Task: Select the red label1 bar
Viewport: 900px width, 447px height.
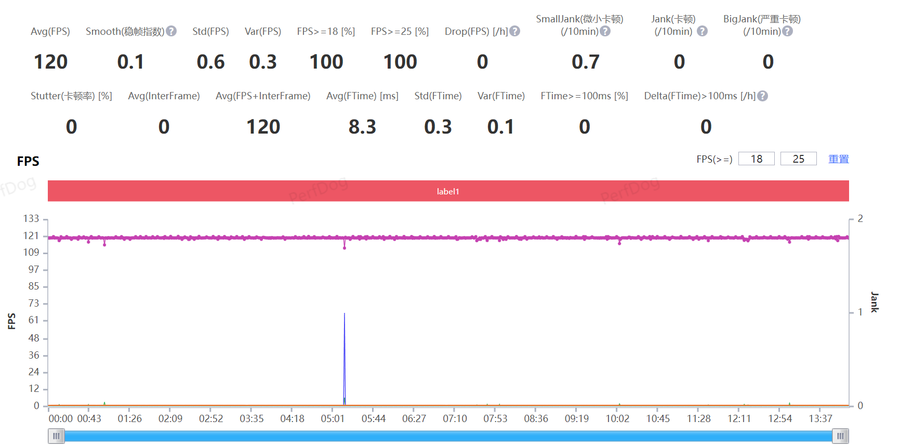Action: (448, 190)
